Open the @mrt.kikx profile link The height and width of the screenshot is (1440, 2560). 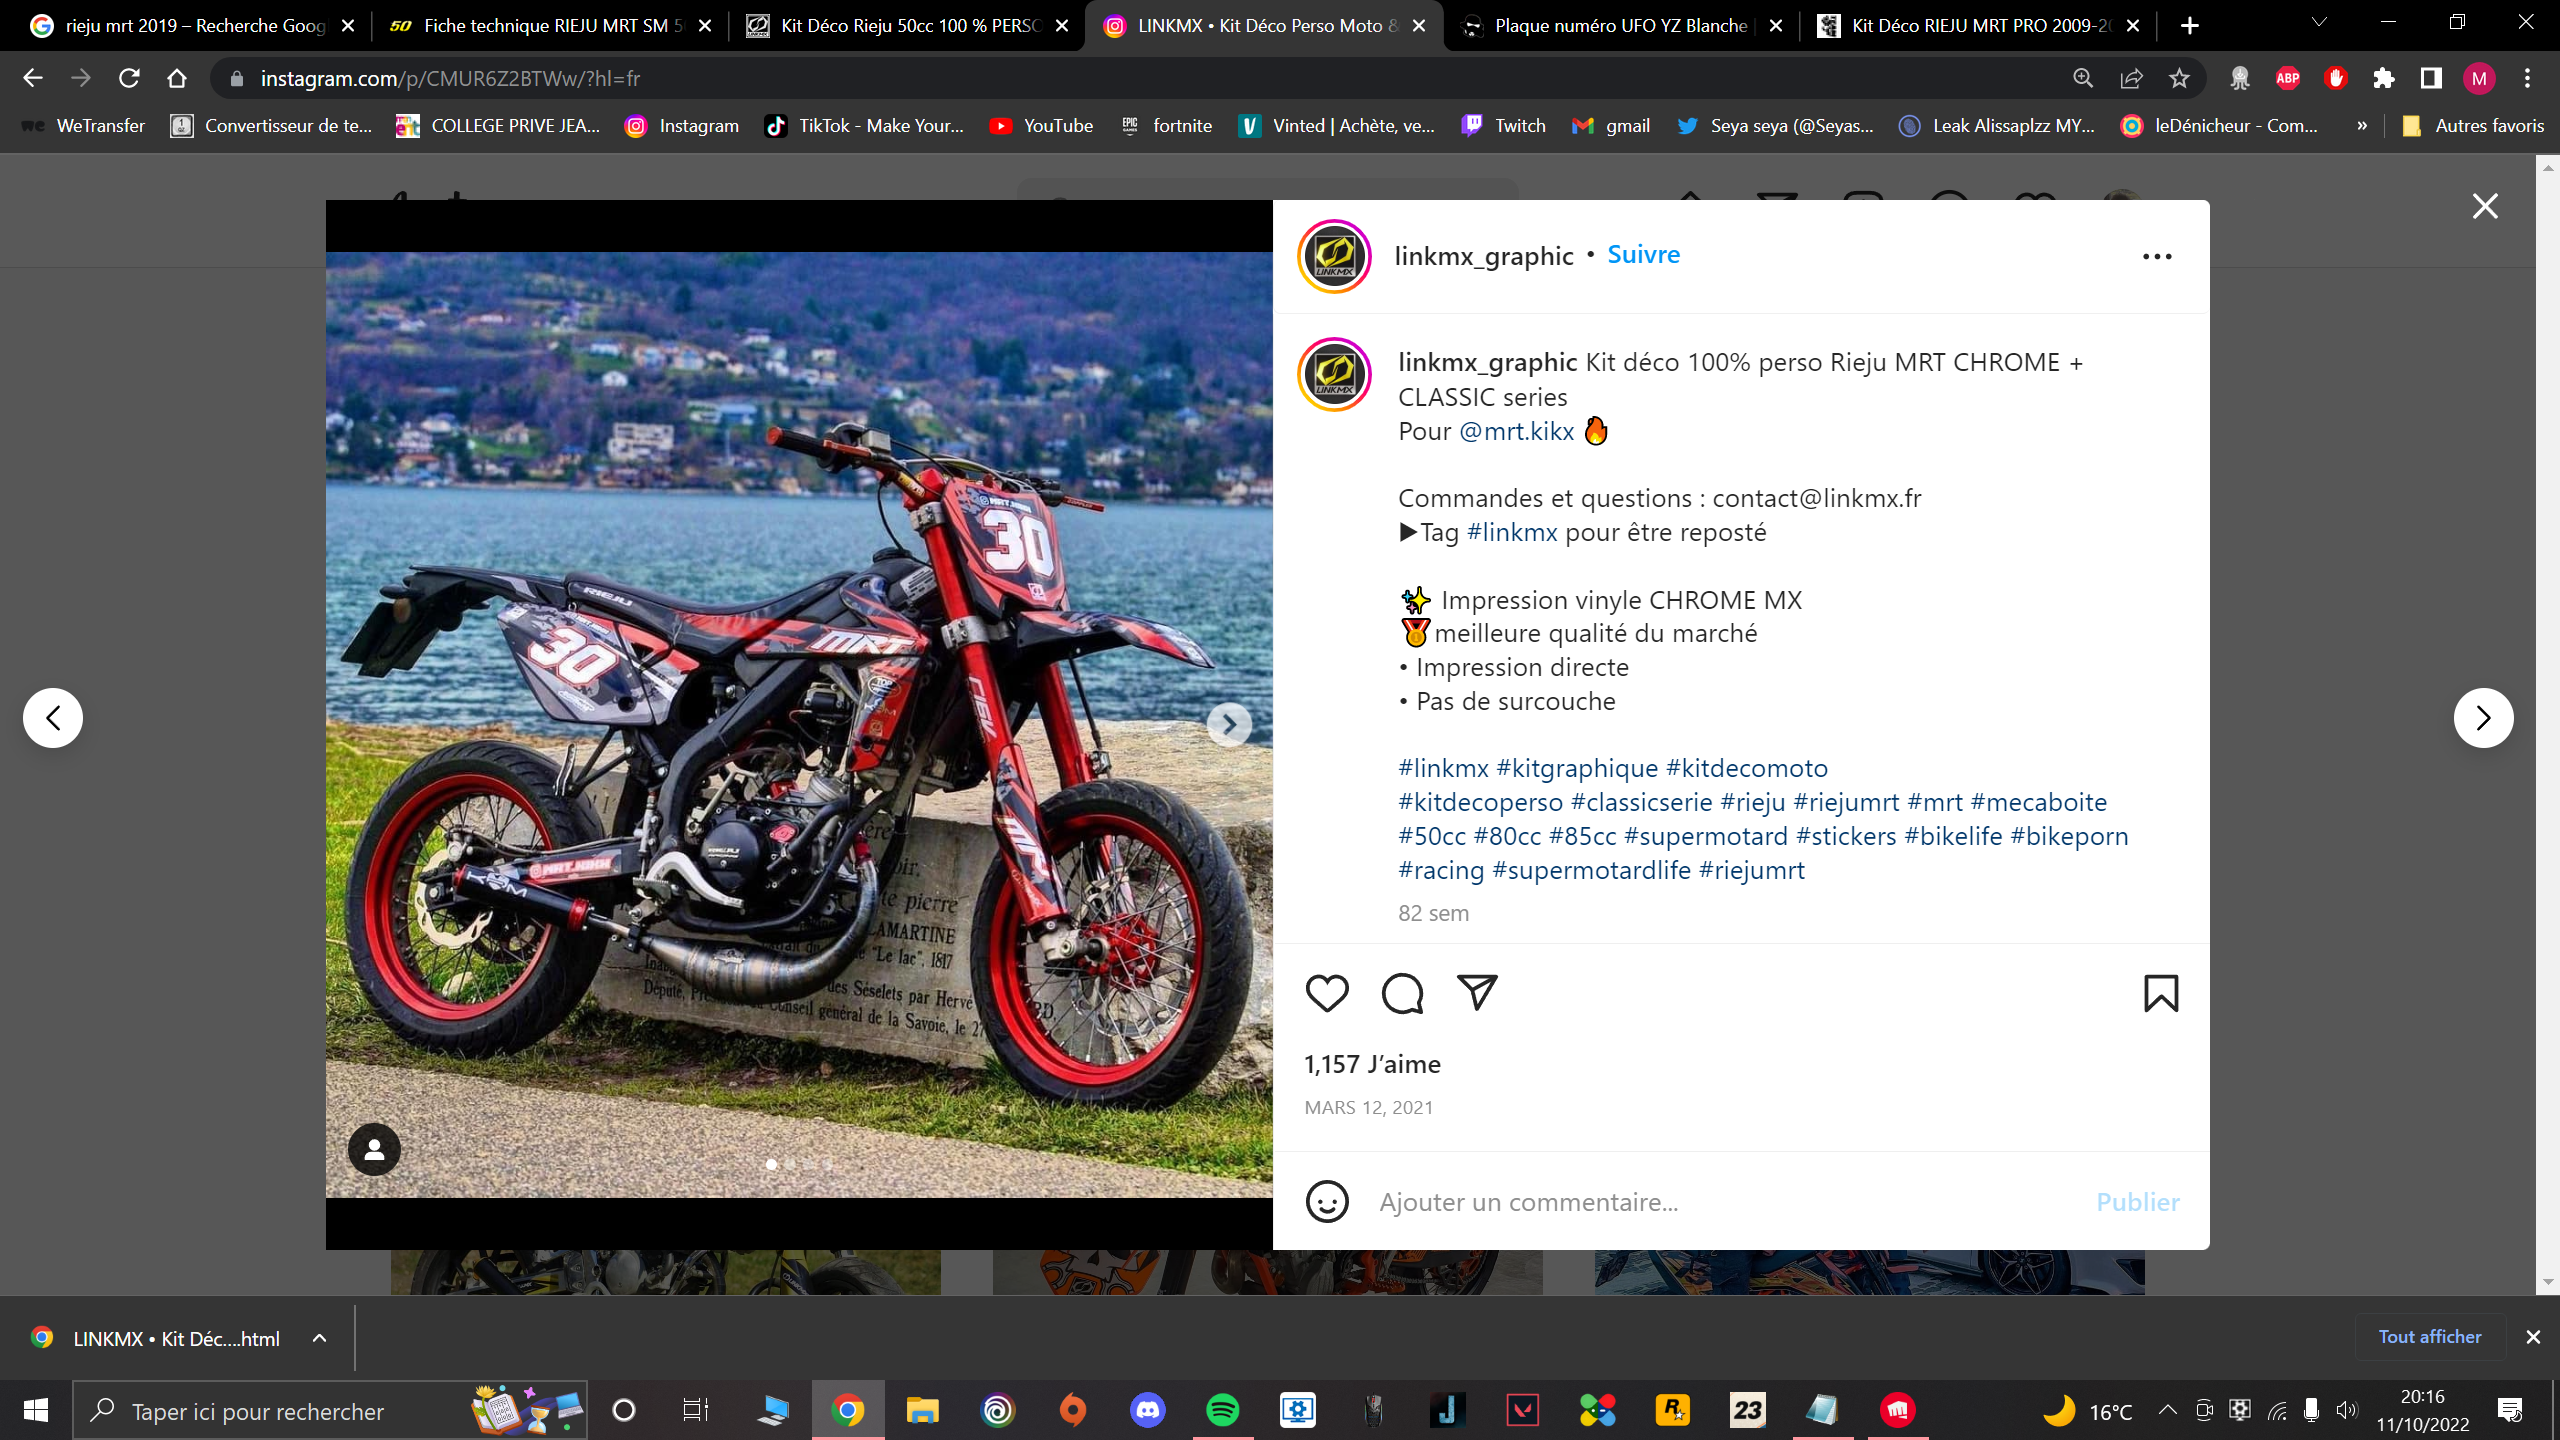pyautogui.click(x=1516, y=431)
